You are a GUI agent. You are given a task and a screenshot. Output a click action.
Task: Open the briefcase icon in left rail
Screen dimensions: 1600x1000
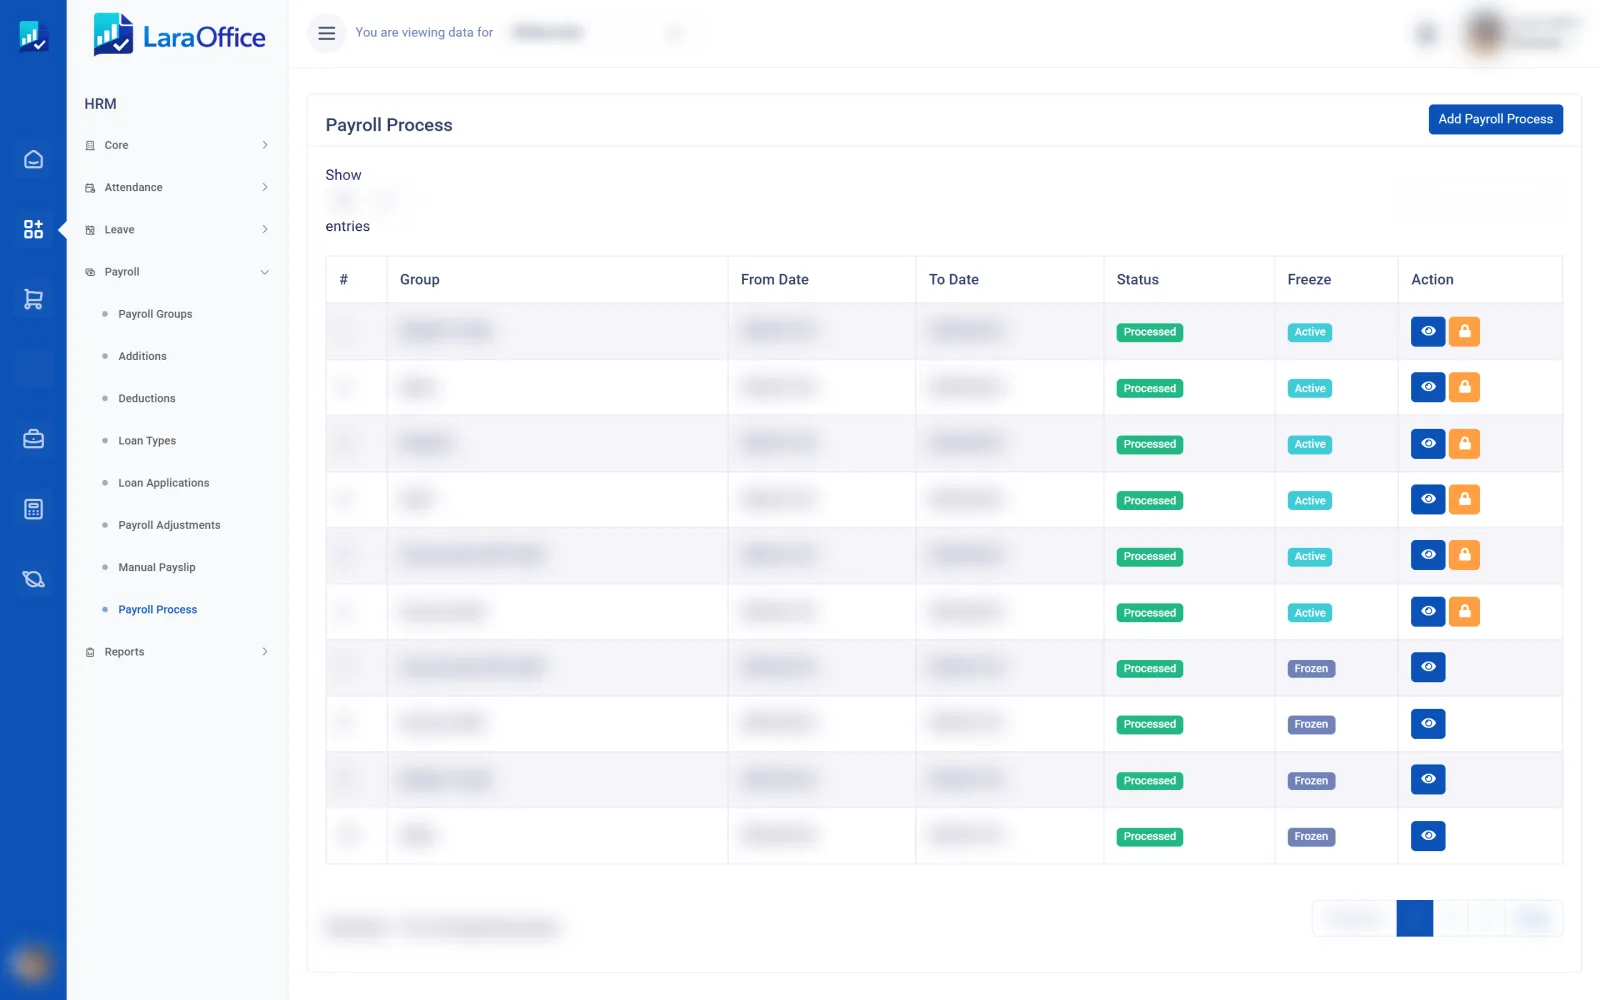pyautogui.click(x=33, y=439)
